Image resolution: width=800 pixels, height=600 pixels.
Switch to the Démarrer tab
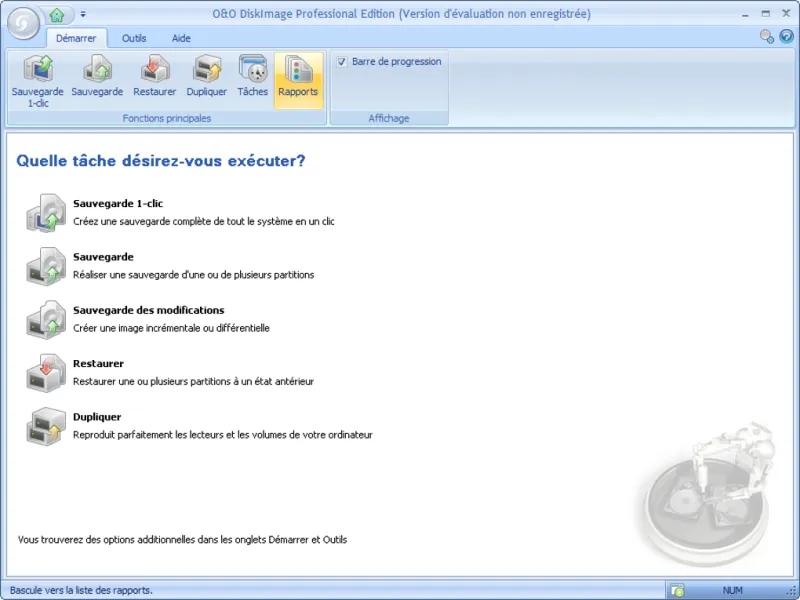pyautogui.click(x=76, y=38)
